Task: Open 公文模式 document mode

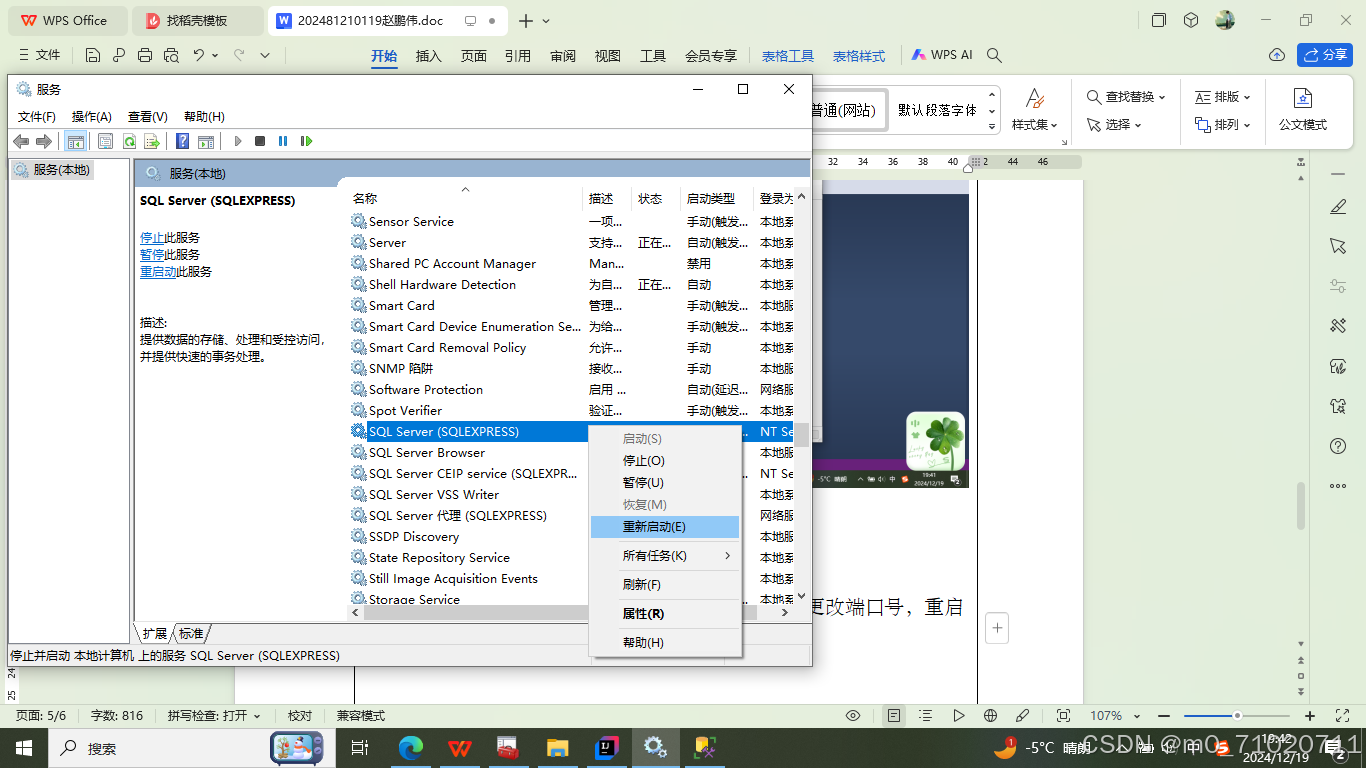Action: click(x=1302, y=110)
